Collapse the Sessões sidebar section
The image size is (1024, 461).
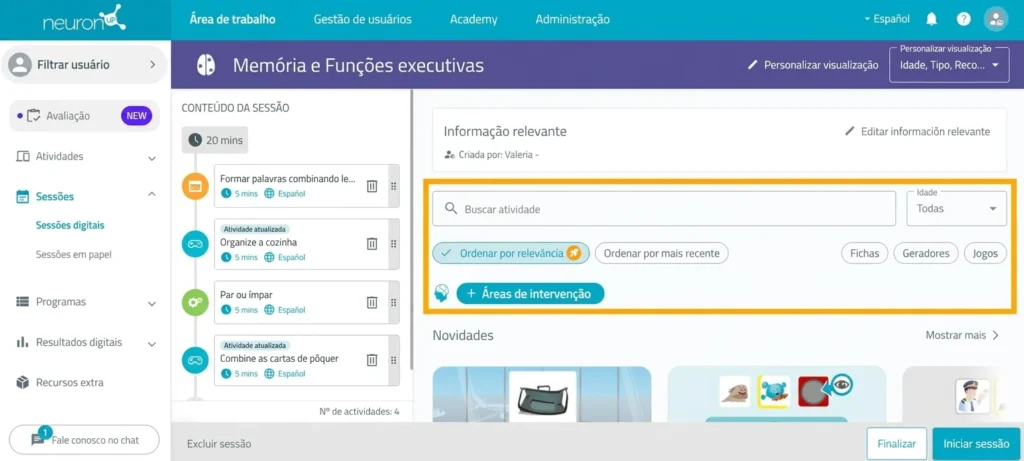coord(152,195)
